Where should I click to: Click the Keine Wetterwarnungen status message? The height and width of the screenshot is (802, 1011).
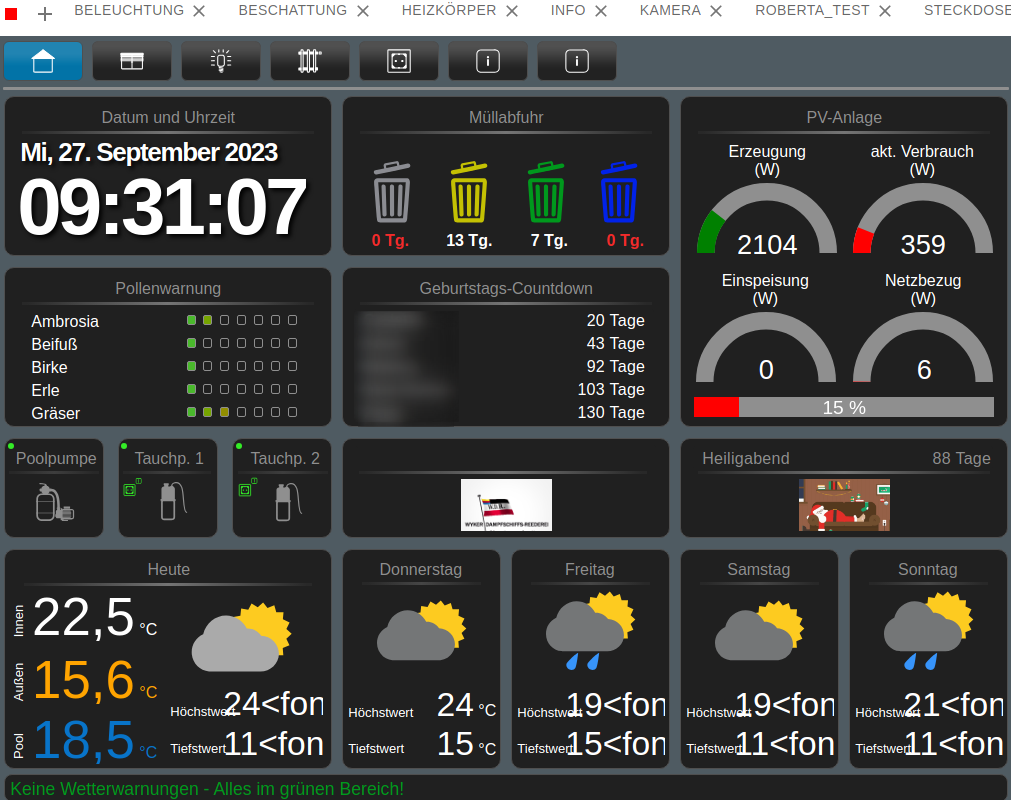tap(207, 789)
